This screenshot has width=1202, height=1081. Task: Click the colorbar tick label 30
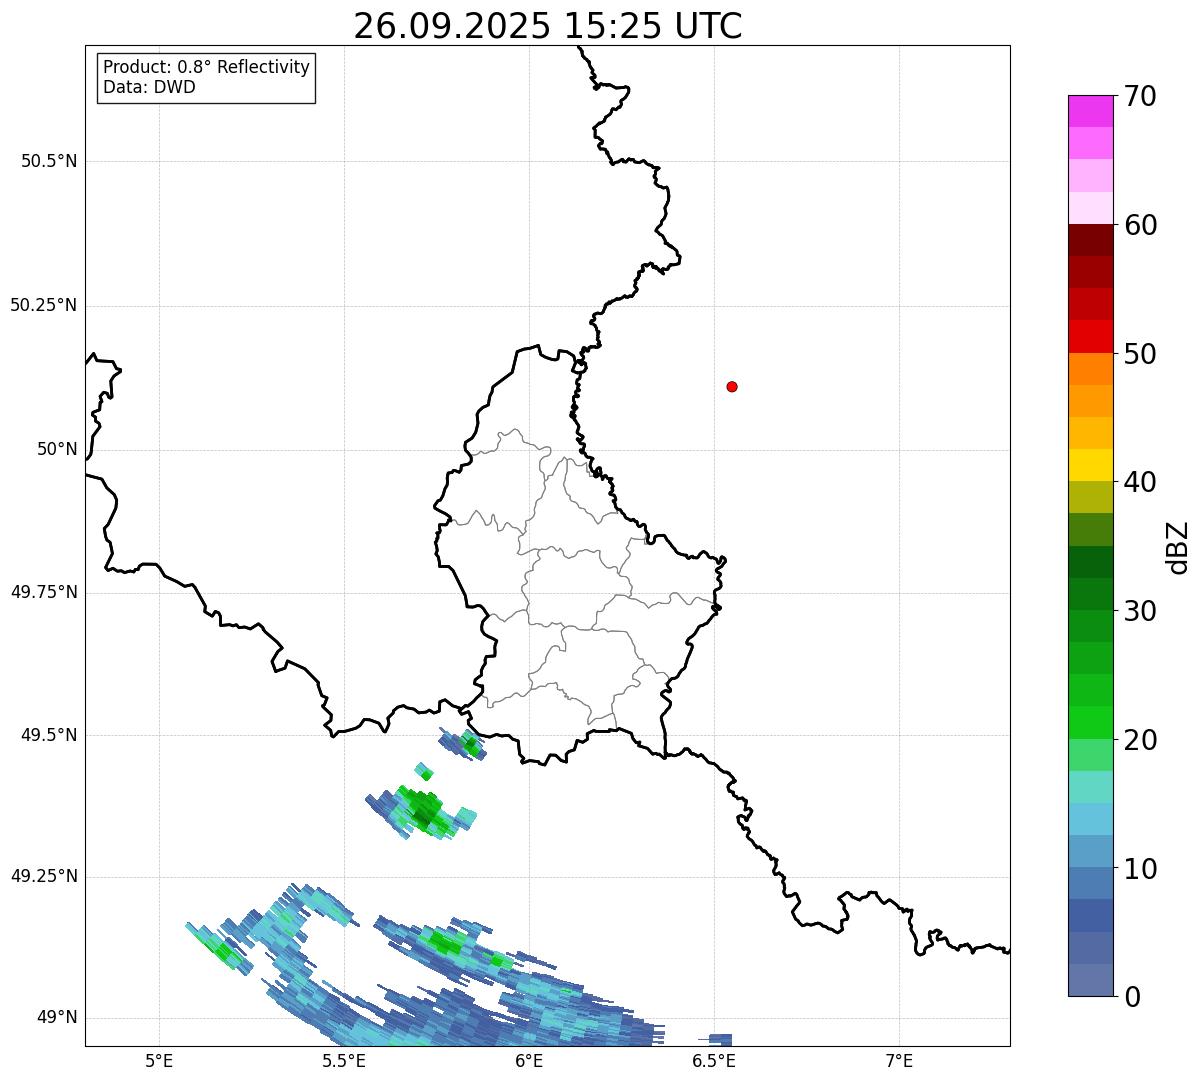[x=1140, y=611]
